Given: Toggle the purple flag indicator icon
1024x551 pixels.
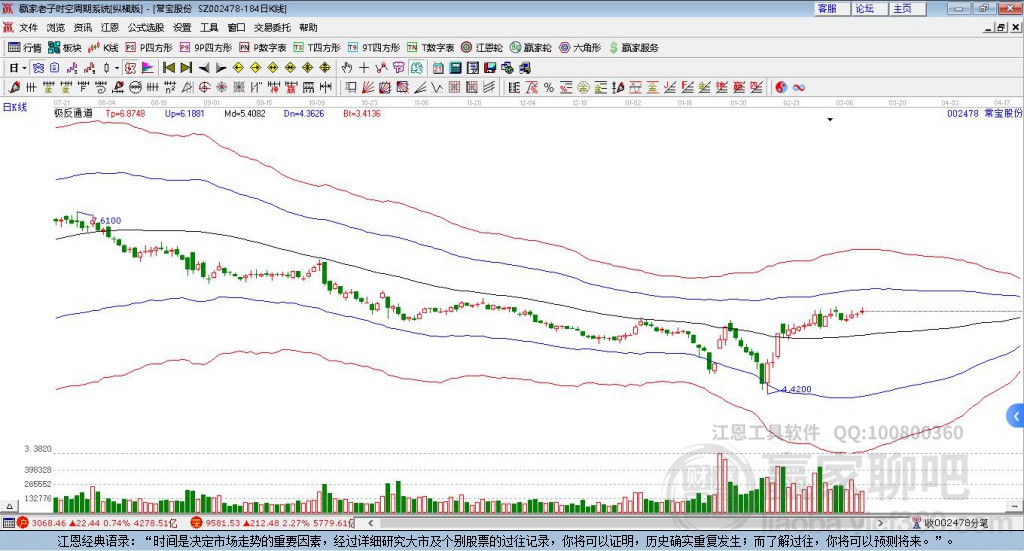Looking at the screenshot, I should coord(148,68).
